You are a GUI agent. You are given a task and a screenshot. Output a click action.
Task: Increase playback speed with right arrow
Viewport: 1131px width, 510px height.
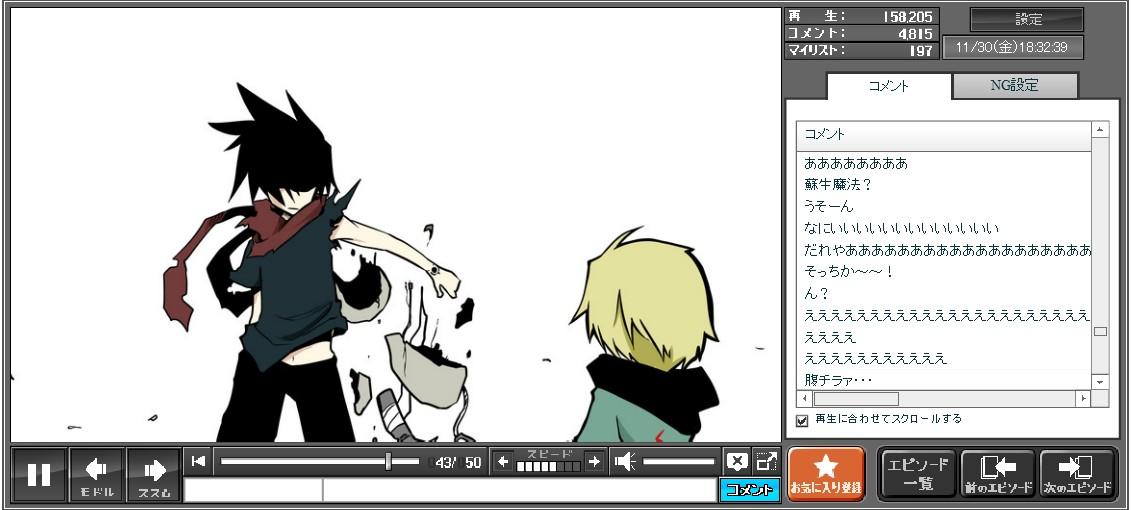(x=594, y=461)
